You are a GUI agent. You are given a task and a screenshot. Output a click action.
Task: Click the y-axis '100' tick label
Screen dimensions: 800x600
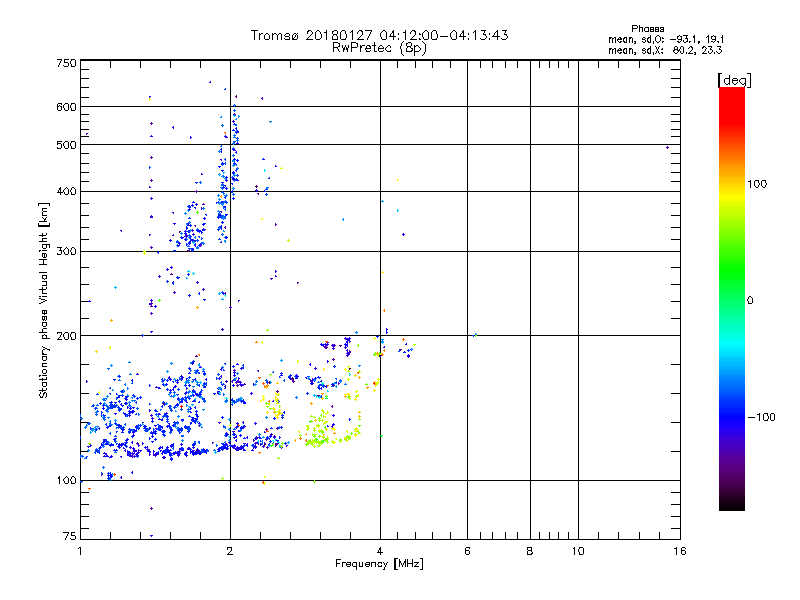[66, 480]
